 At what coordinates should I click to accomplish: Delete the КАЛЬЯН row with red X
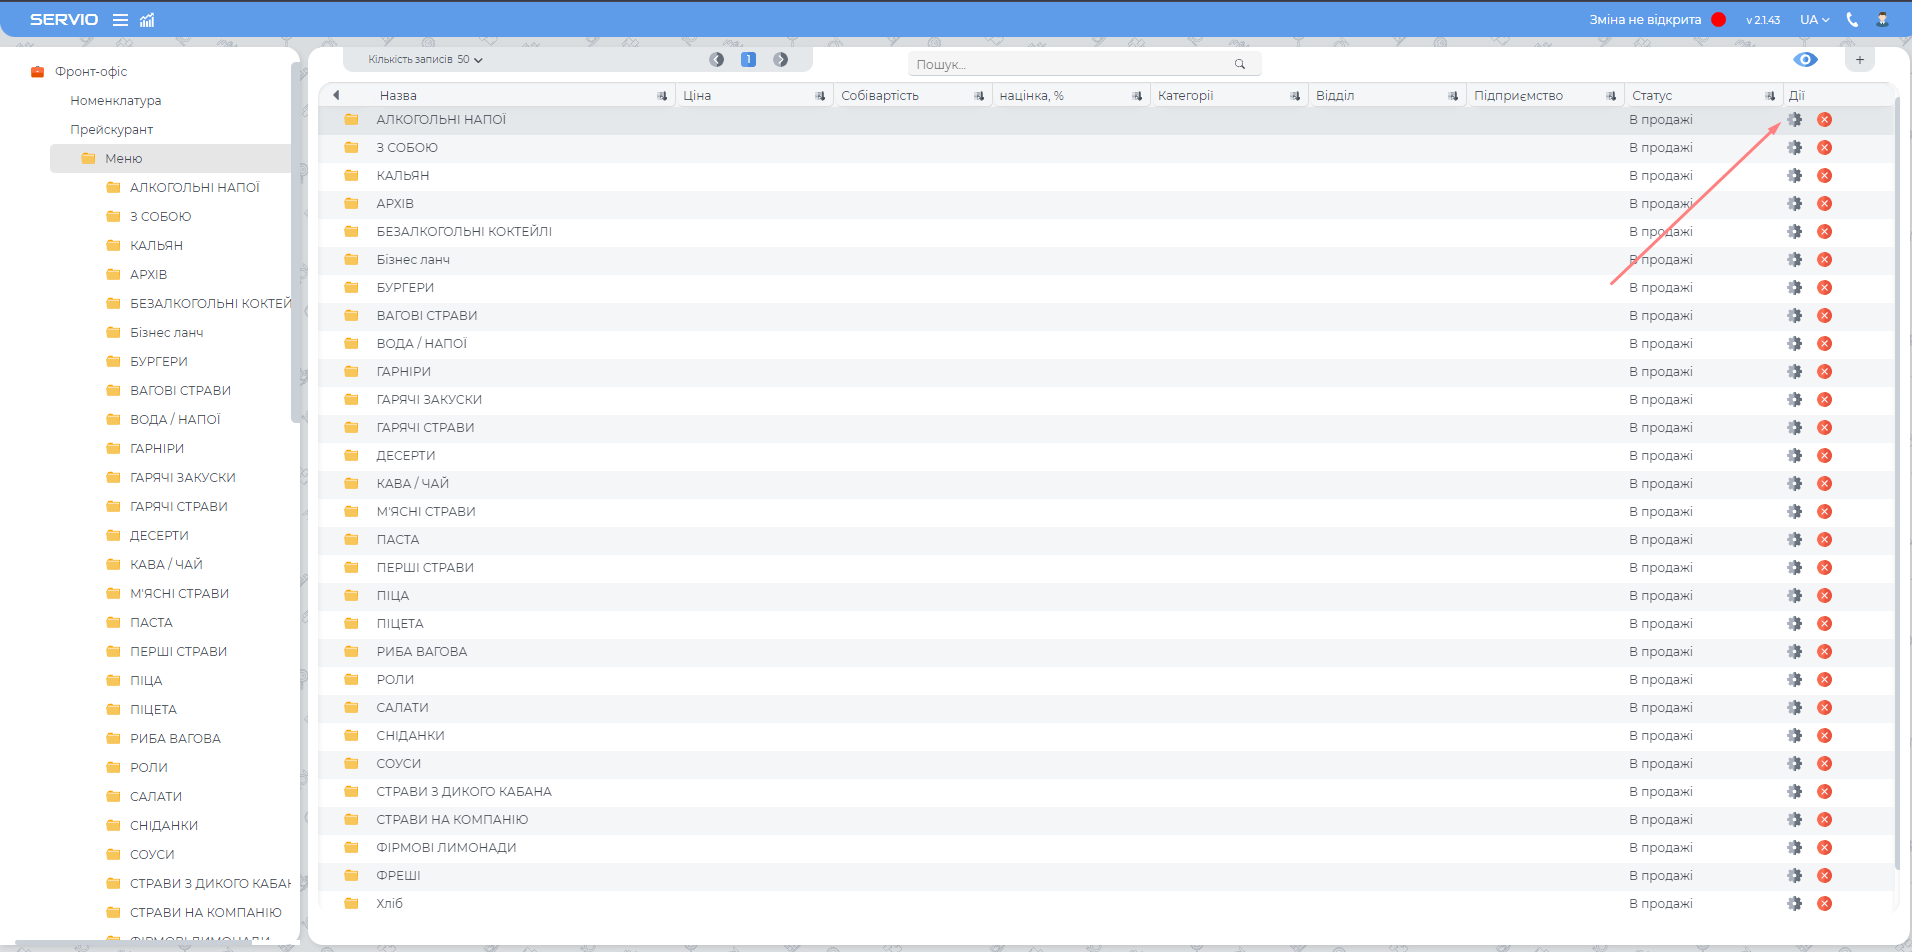click(x=1824, y=176)
